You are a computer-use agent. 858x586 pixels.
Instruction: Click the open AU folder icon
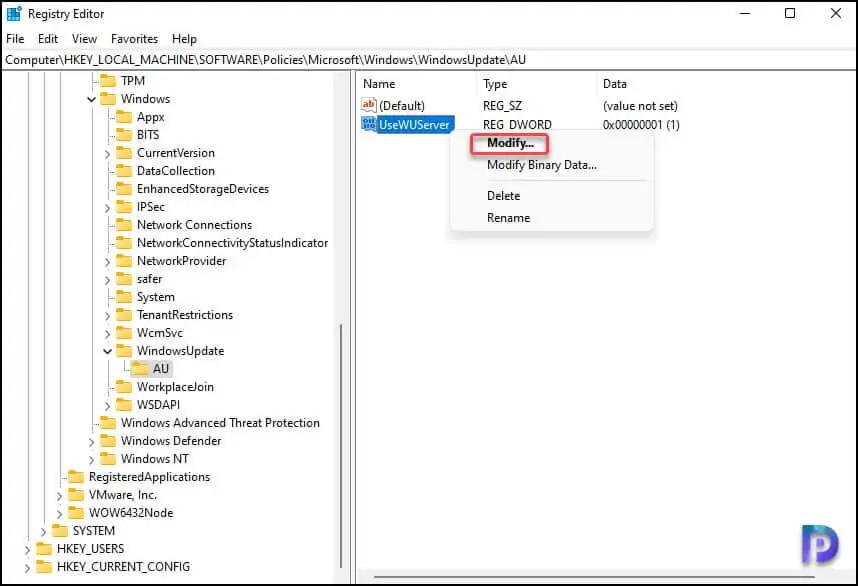pos(141,369)
